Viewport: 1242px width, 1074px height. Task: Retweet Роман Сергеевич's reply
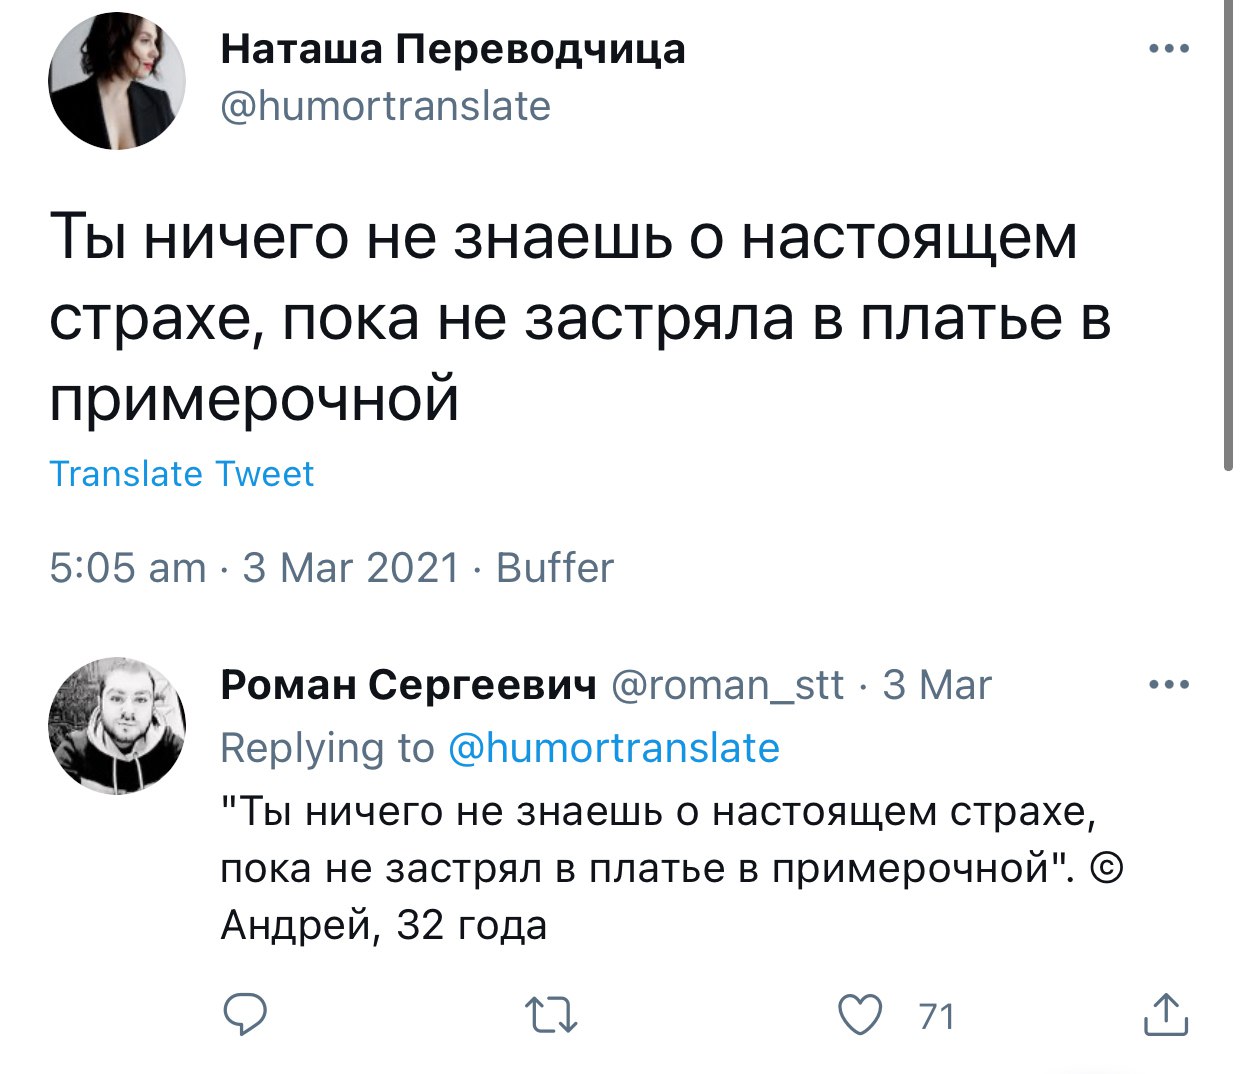tap(552, 1017)
